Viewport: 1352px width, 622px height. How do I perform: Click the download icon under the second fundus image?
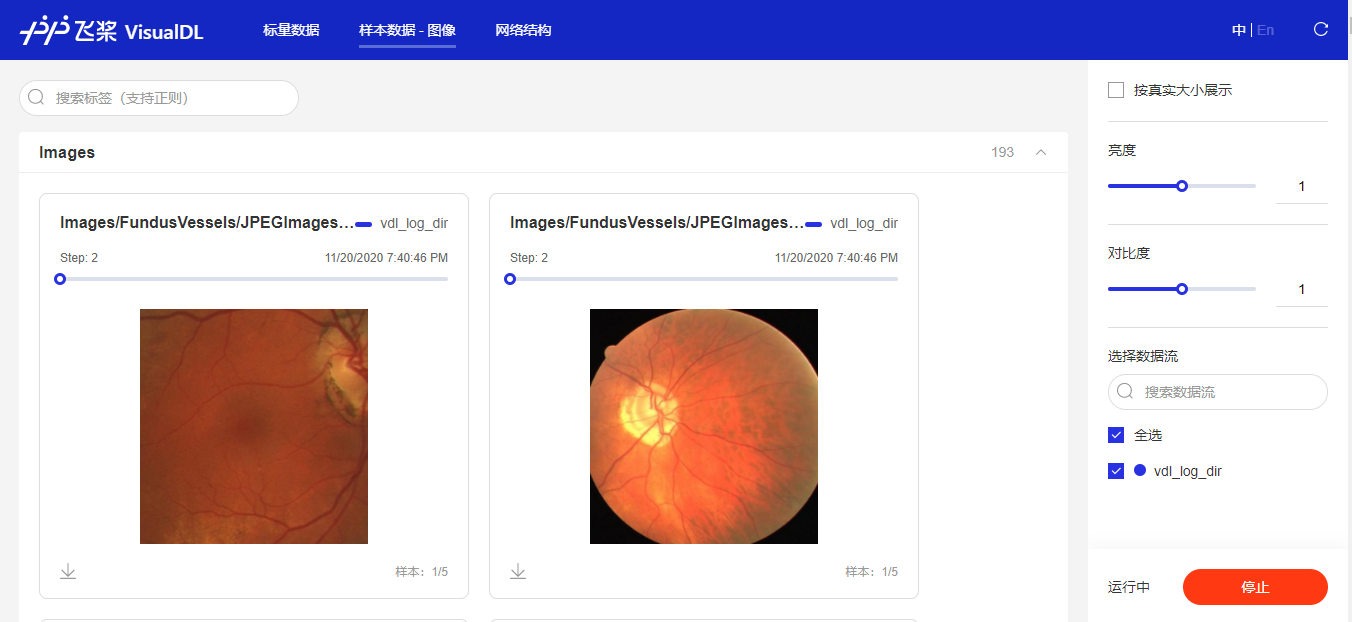point(518,571)
